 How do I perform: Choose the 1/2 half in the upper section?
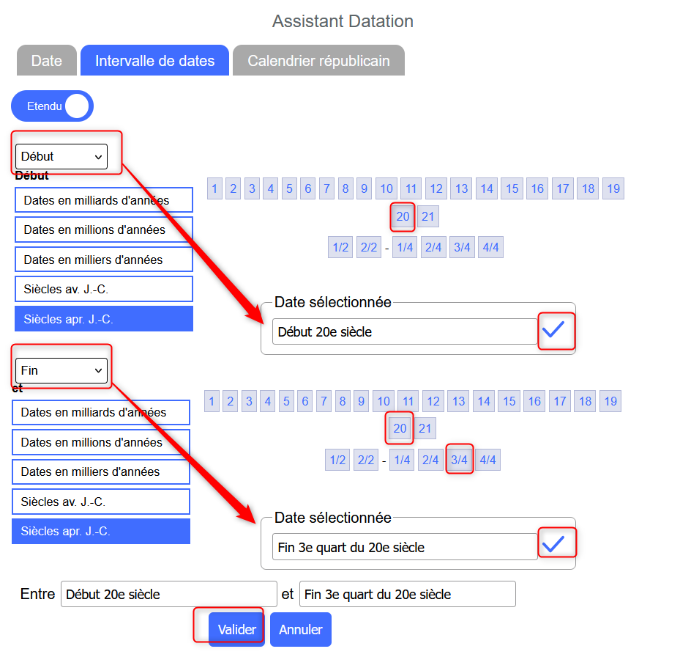click(340, 248)
